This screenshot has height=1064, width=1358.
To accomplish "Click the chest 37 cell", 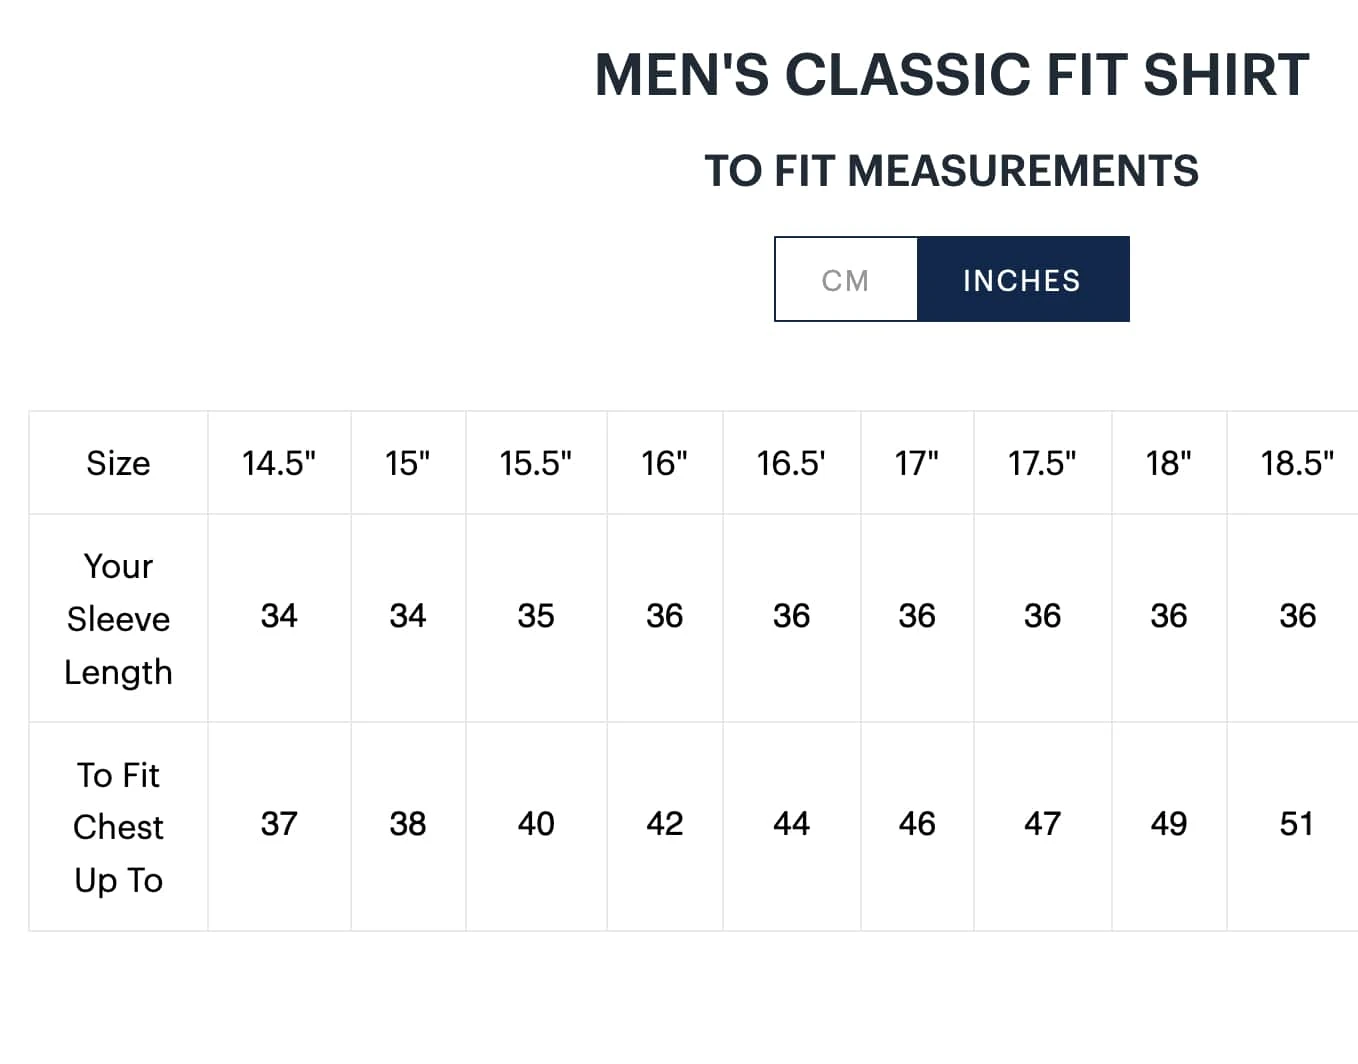I will [279, 824].
